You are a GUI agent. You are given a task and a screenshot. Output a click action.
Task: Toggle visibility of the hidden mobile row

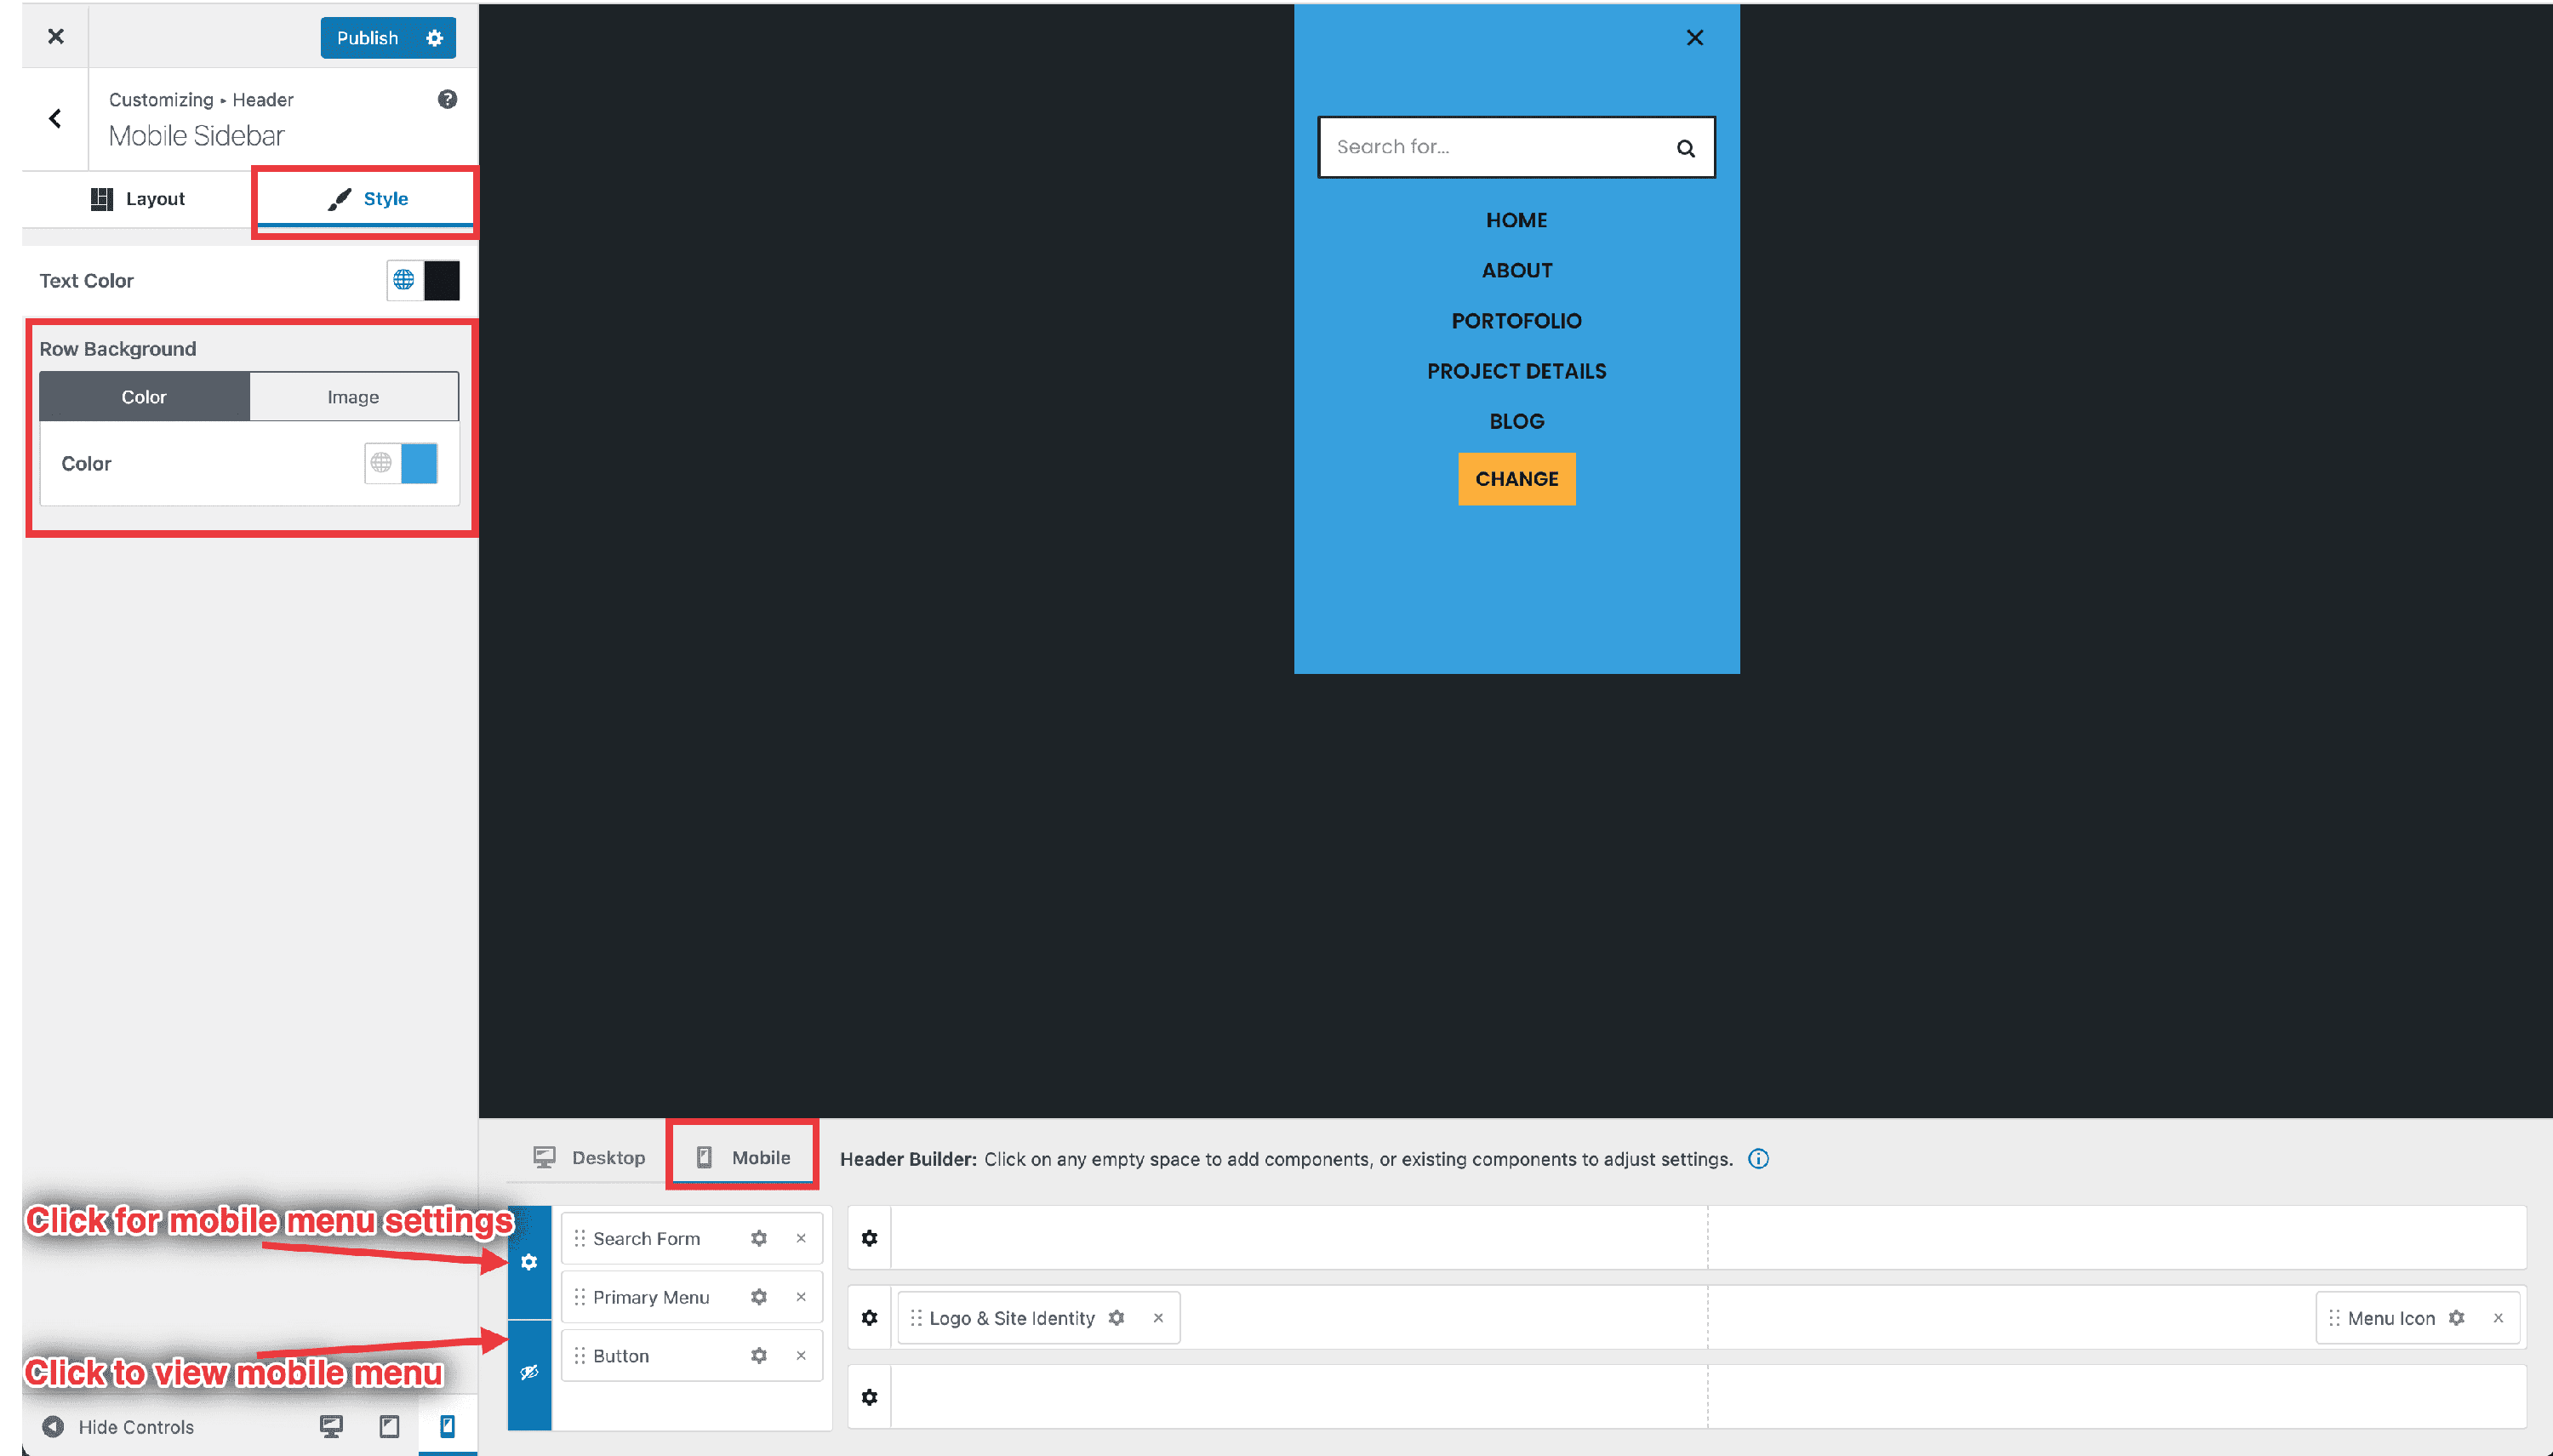click(x=529, y=1372)
